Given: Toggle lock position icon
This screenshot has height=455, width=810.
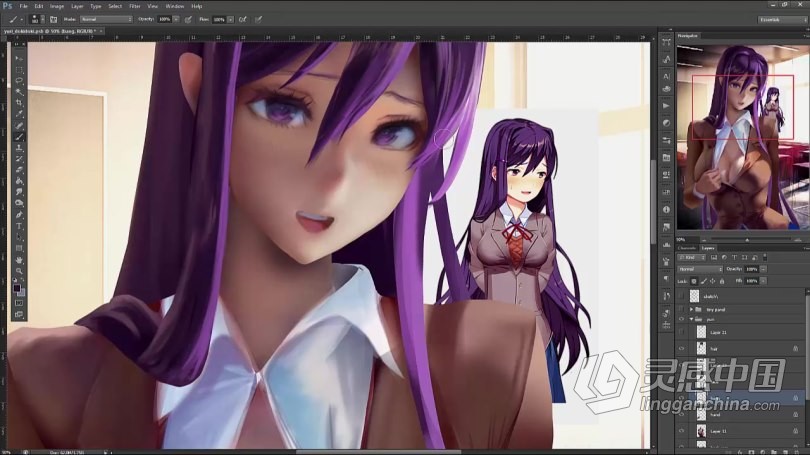Looking at the screenshot, I should (x=712, y=281).
